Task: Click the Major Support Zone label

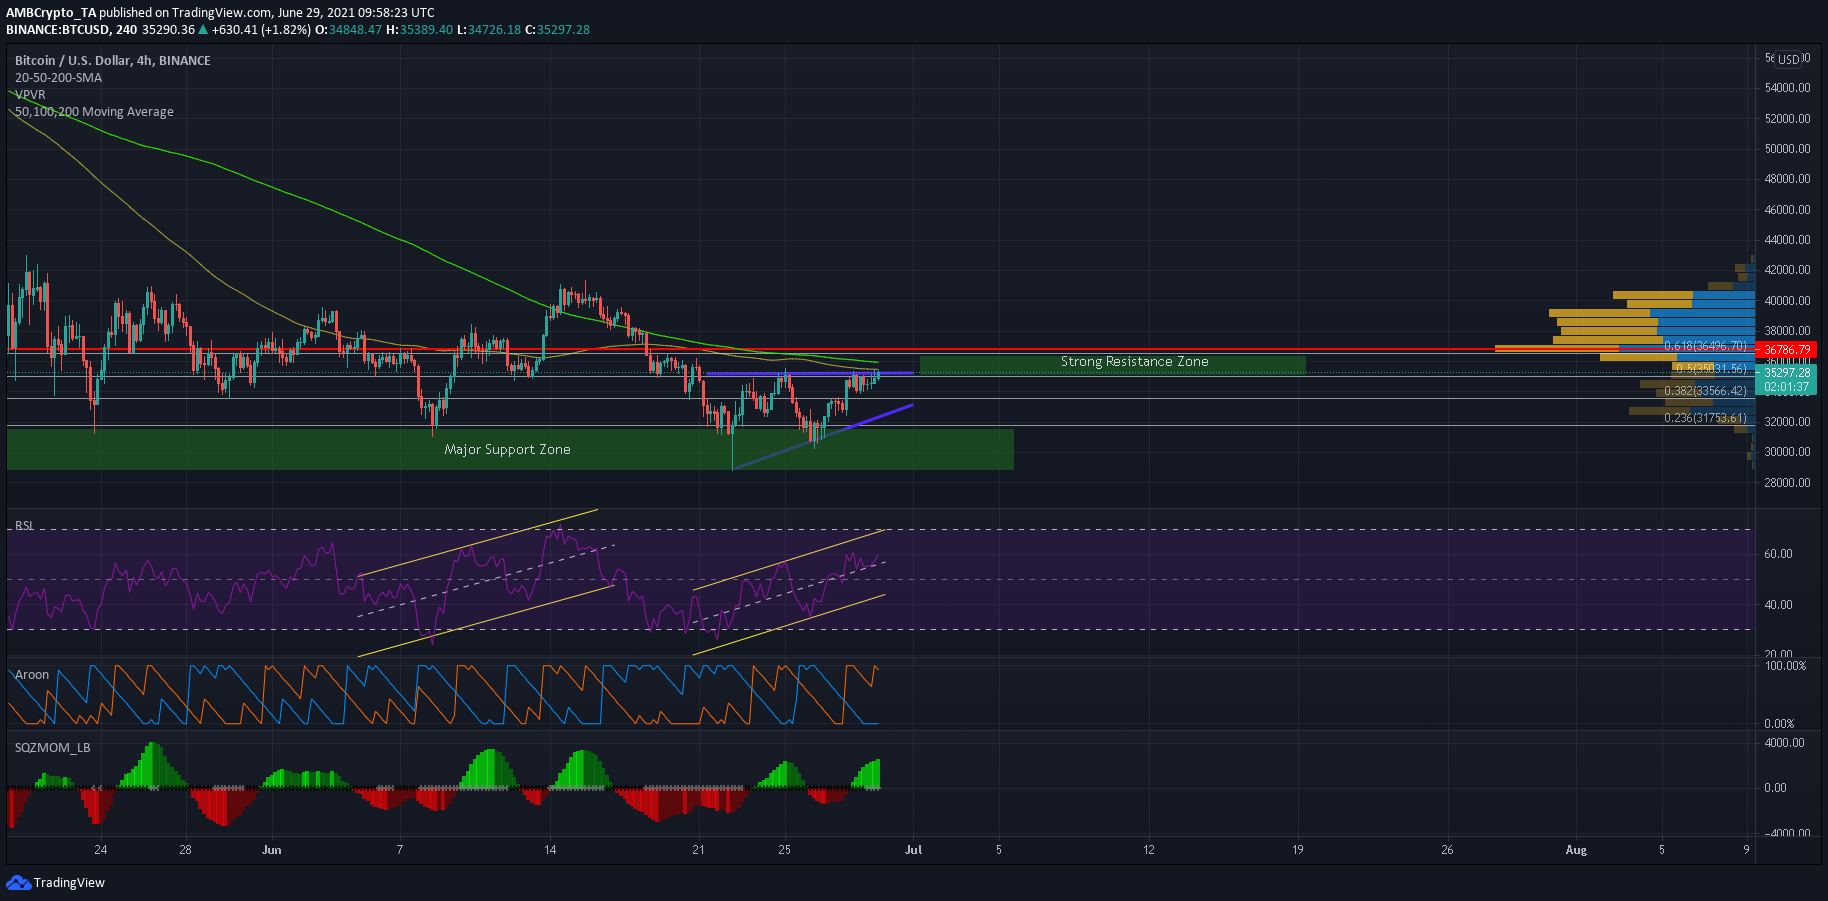Action: (507, 449)
